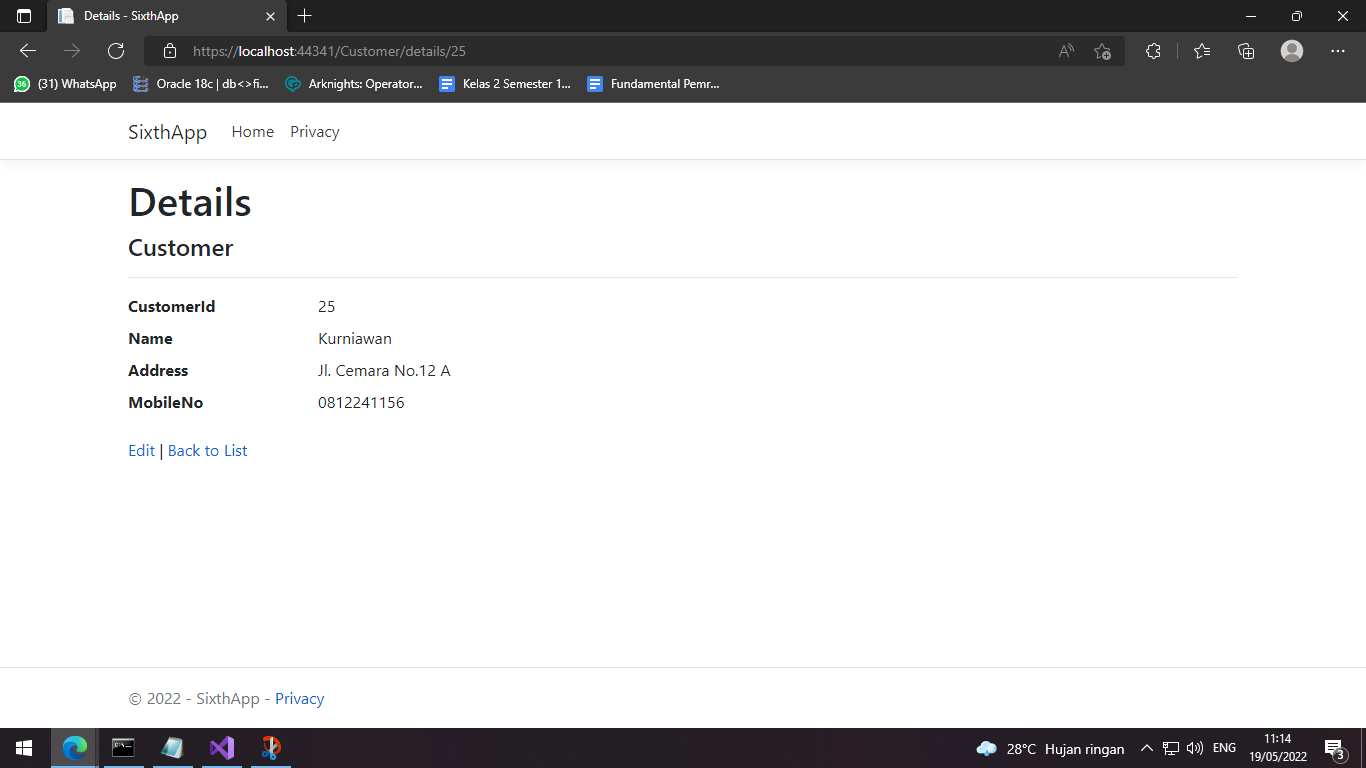Open browser Extensions puzzle icon
Viewport: 1366px width, 768px height.
click(x=1153, y=51)
